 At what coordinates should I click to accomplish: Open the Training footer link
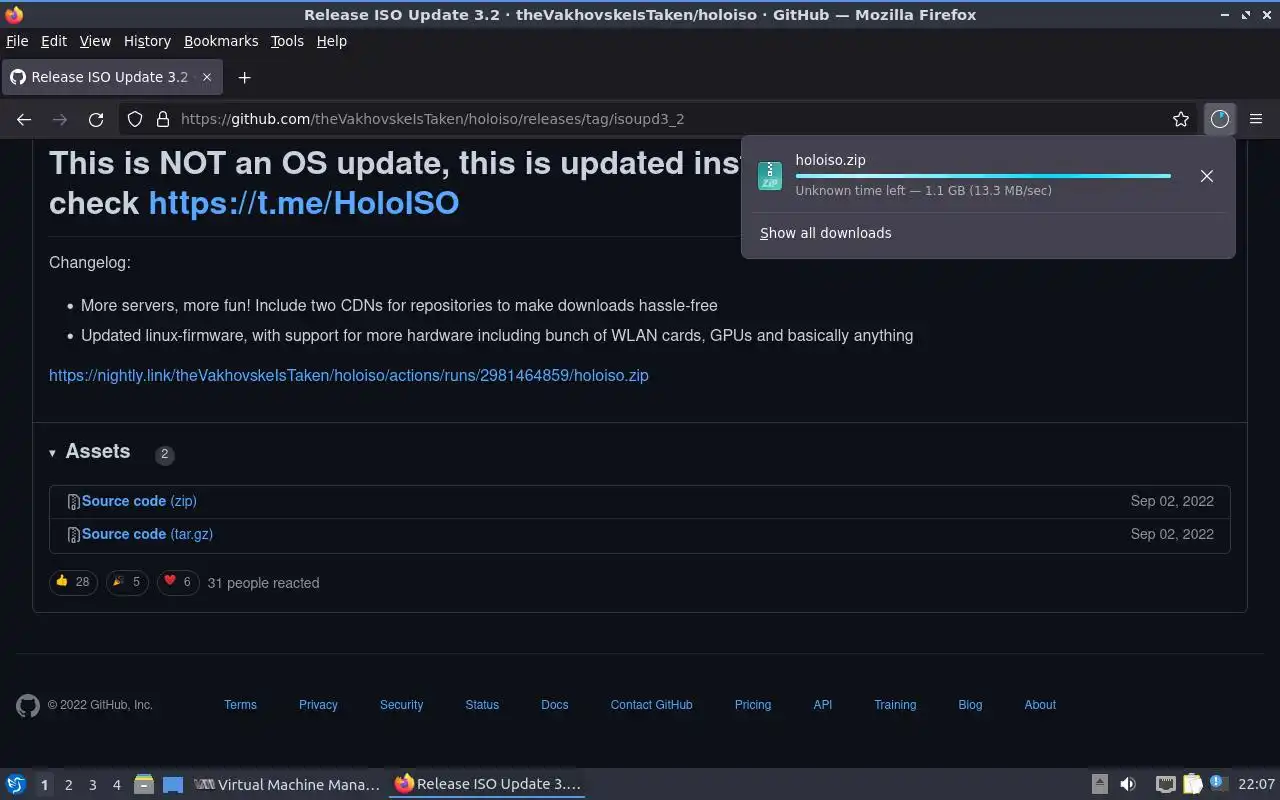point(895,705)
